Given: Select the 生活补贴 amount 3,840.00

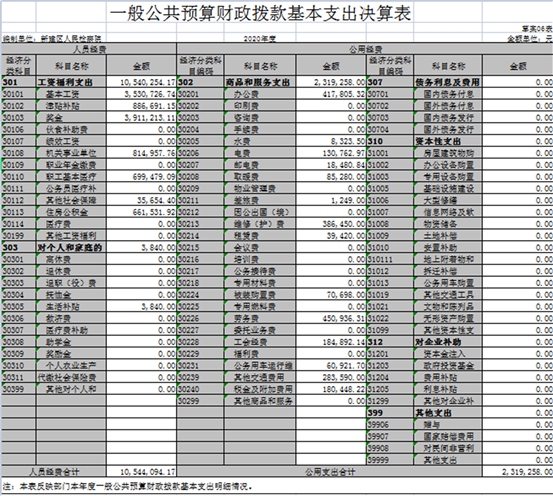Looking at the screenshot, I should [x=141, y=307].
